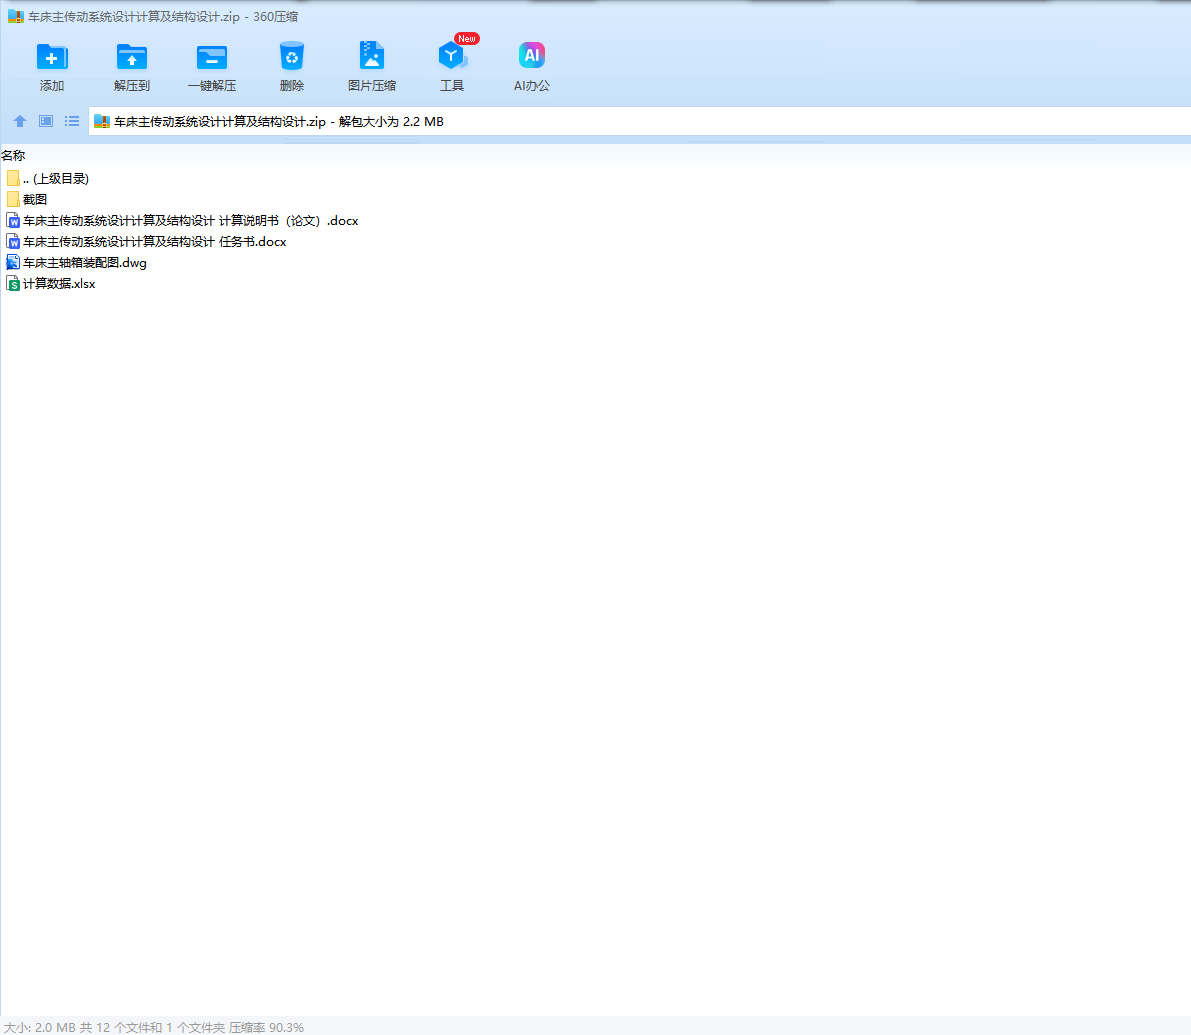Open the 工具 tools menu icon
Screen dimensions: 1191x1035
click(x=452, y=56)
